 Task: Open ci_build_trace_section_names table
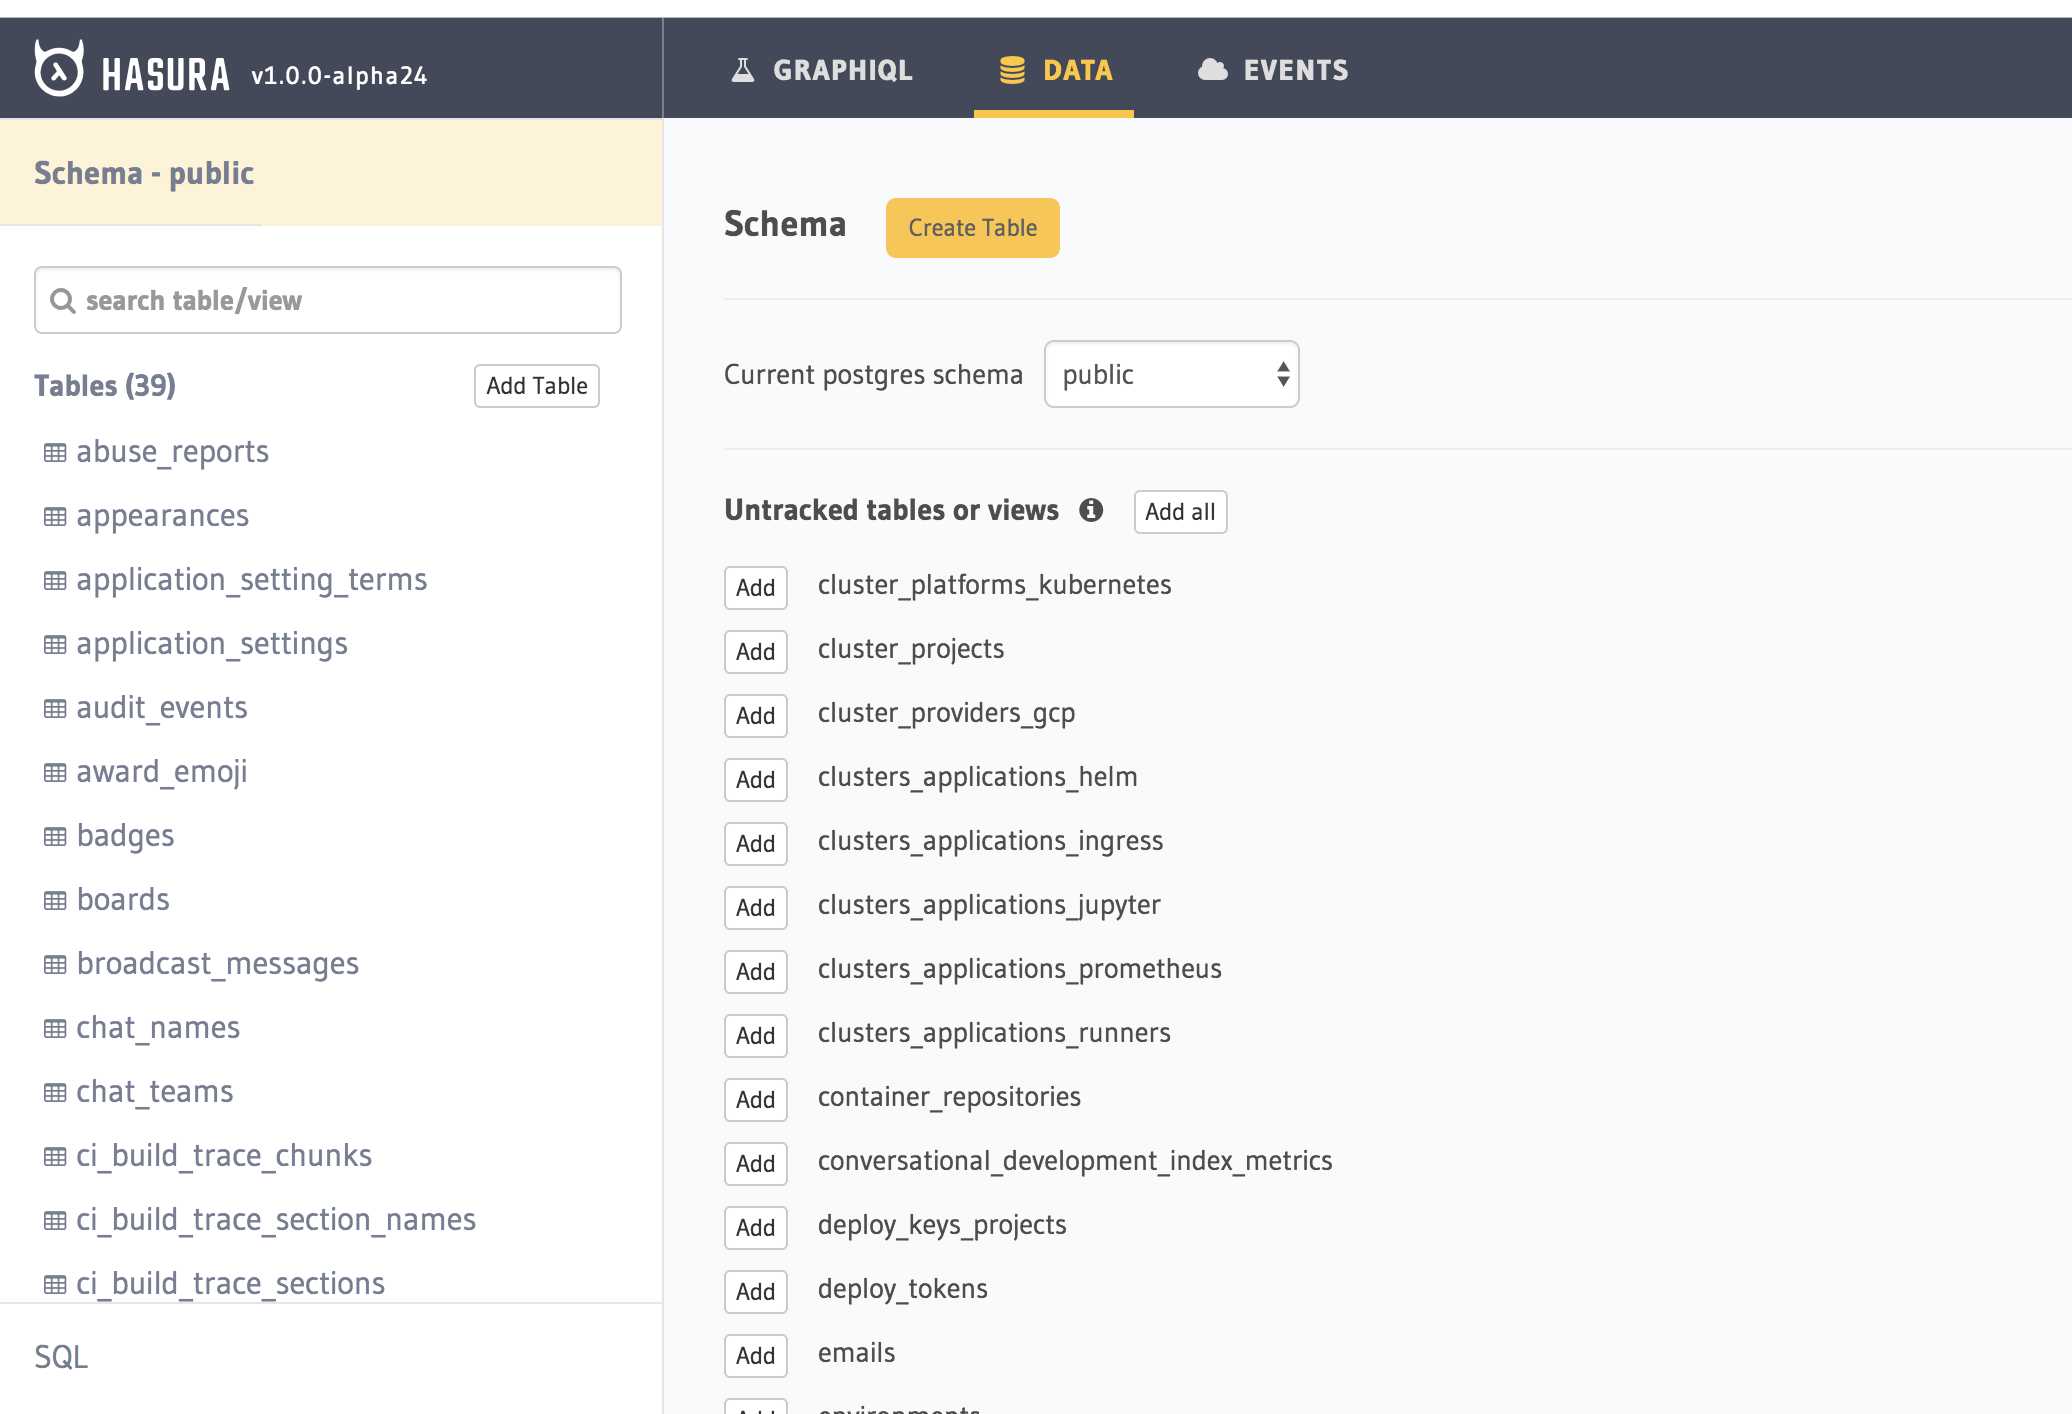(x=275, y=1220)
